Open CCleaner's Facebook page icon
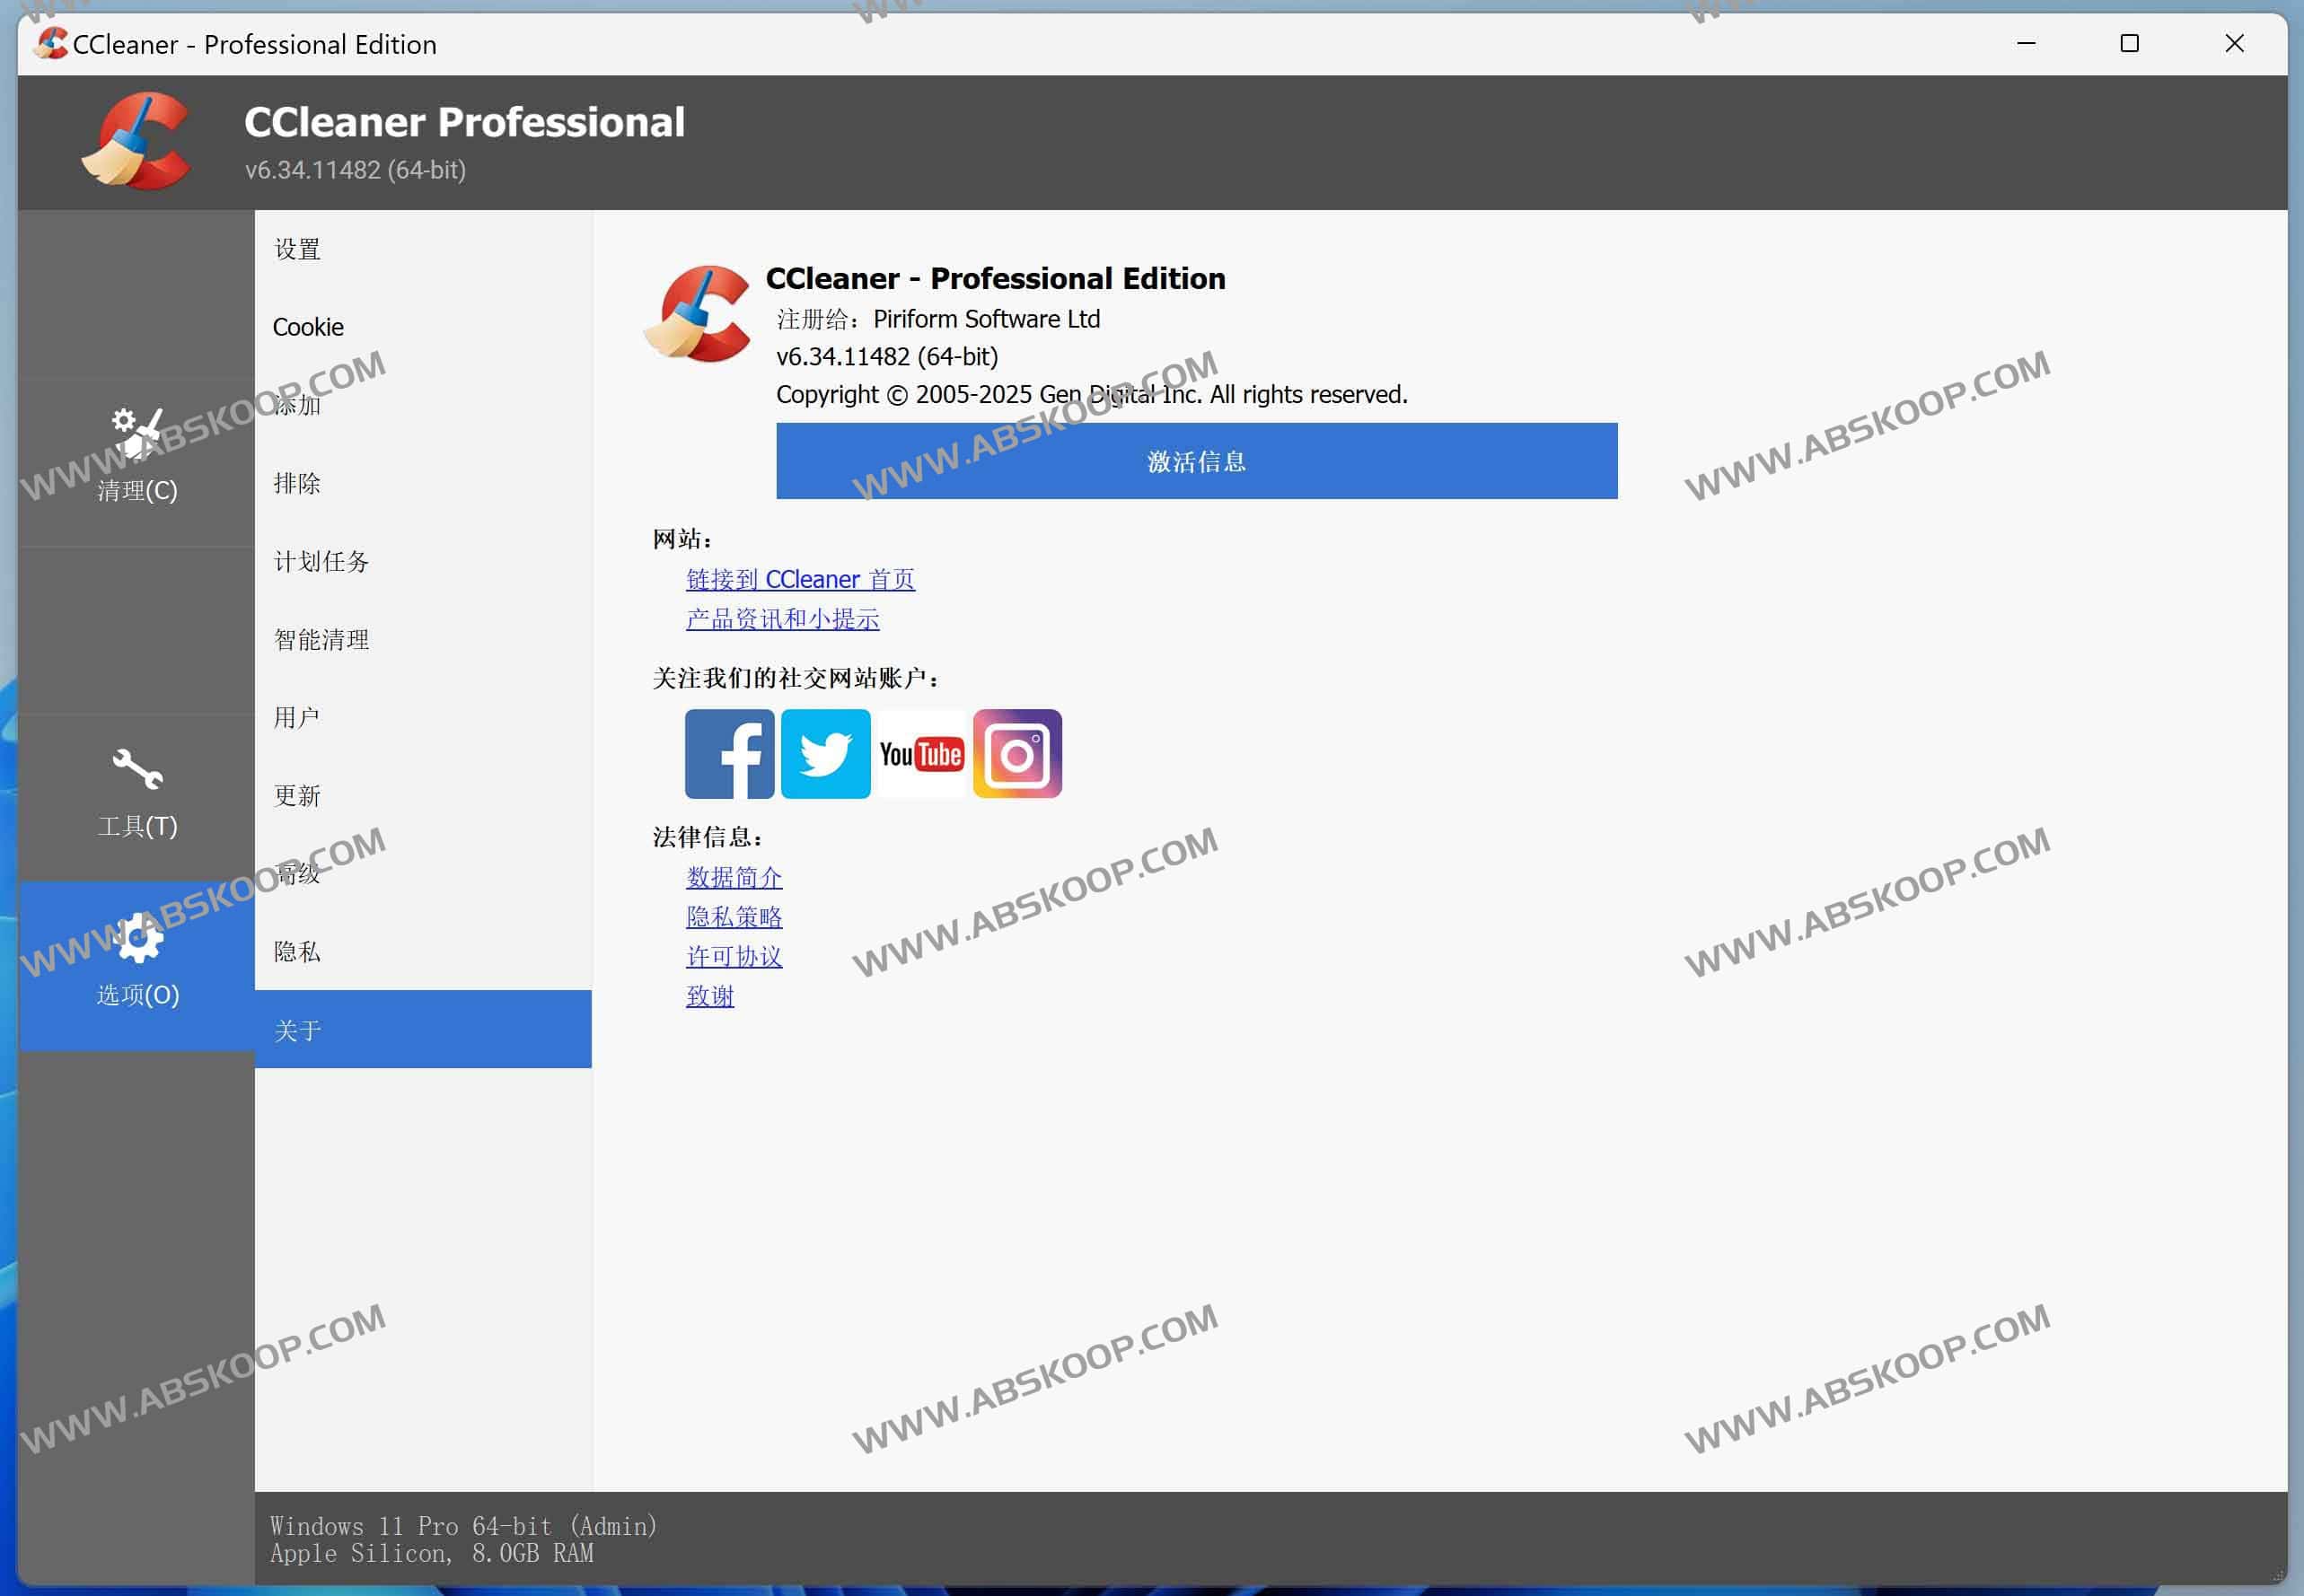This screenshot has width=2304, height=1596. pos(729,754)
